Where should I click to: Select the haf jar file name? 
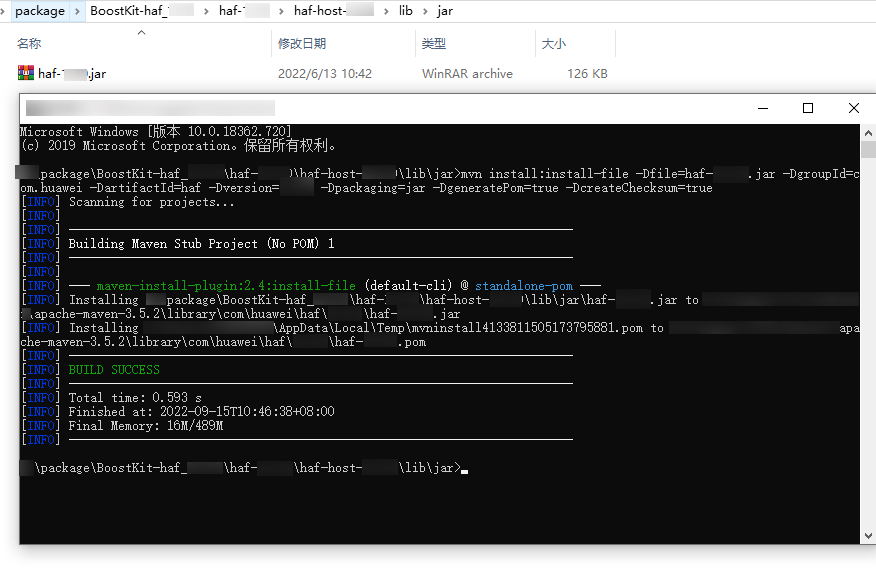(72, 74)
